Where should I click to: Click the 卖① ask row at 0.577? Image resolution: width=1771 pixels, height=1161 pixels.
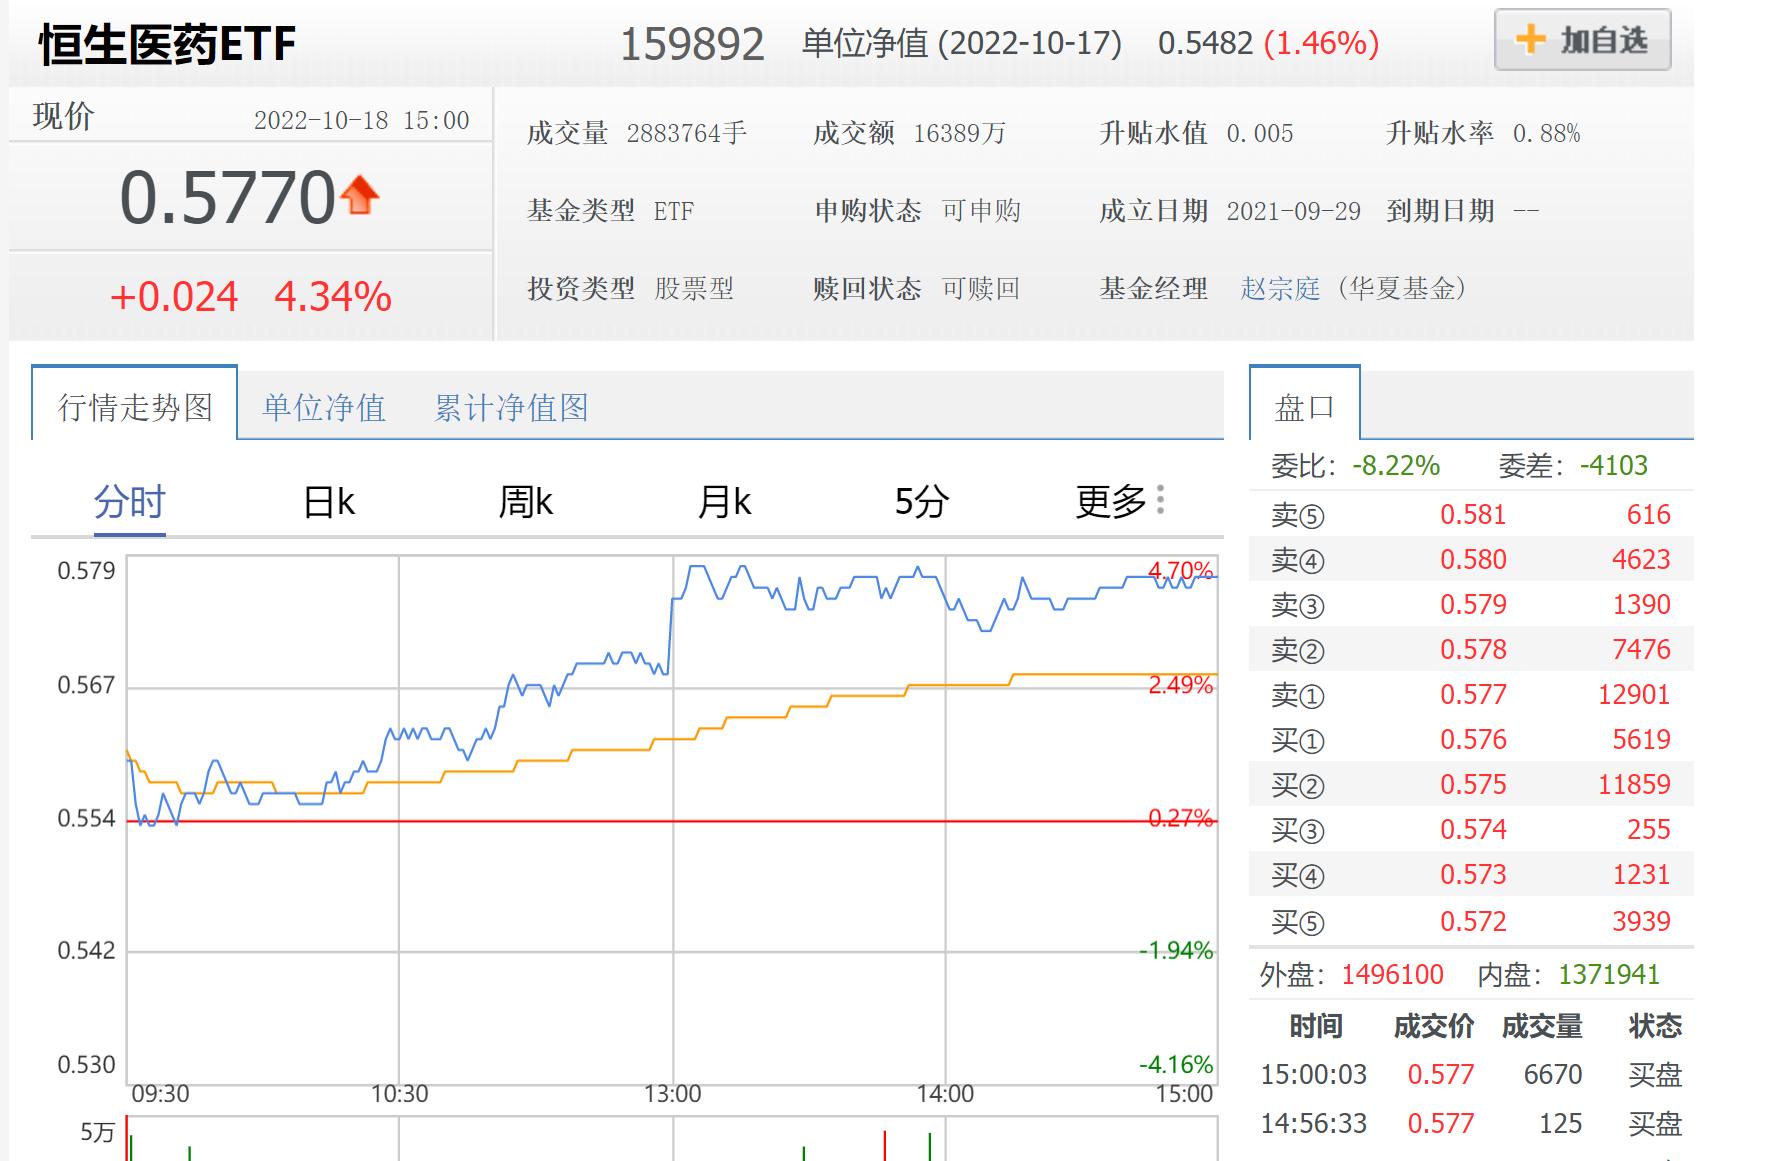coord(1471,694)
